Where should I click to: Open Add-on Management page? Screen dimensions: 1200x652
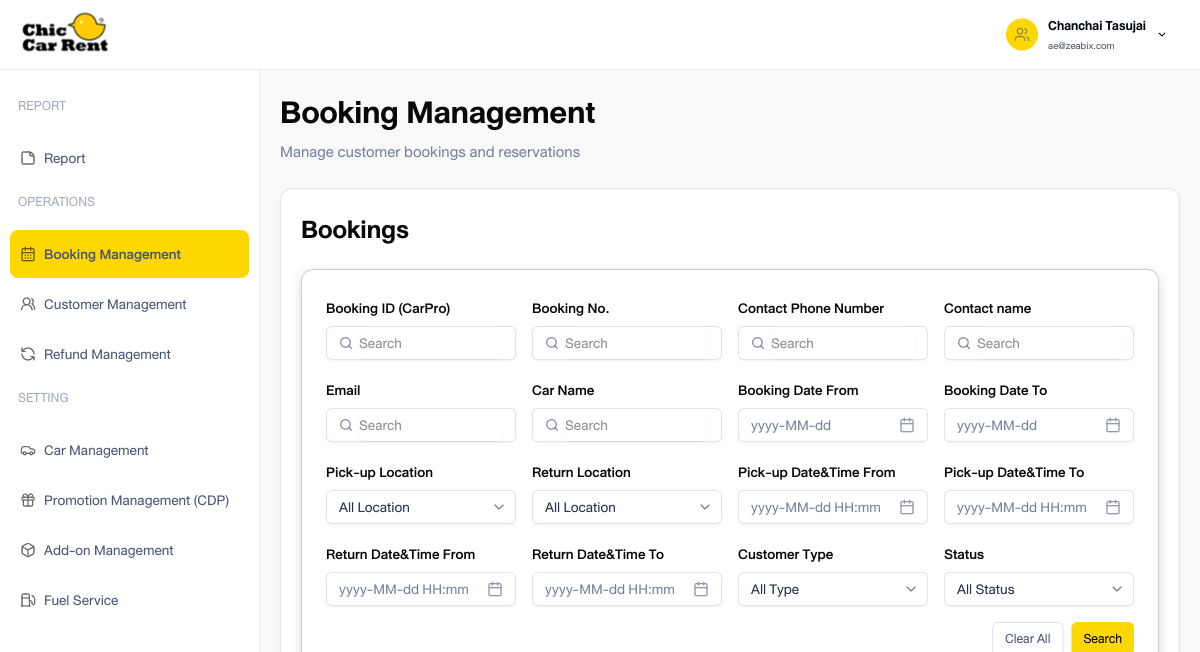[129, 550]
